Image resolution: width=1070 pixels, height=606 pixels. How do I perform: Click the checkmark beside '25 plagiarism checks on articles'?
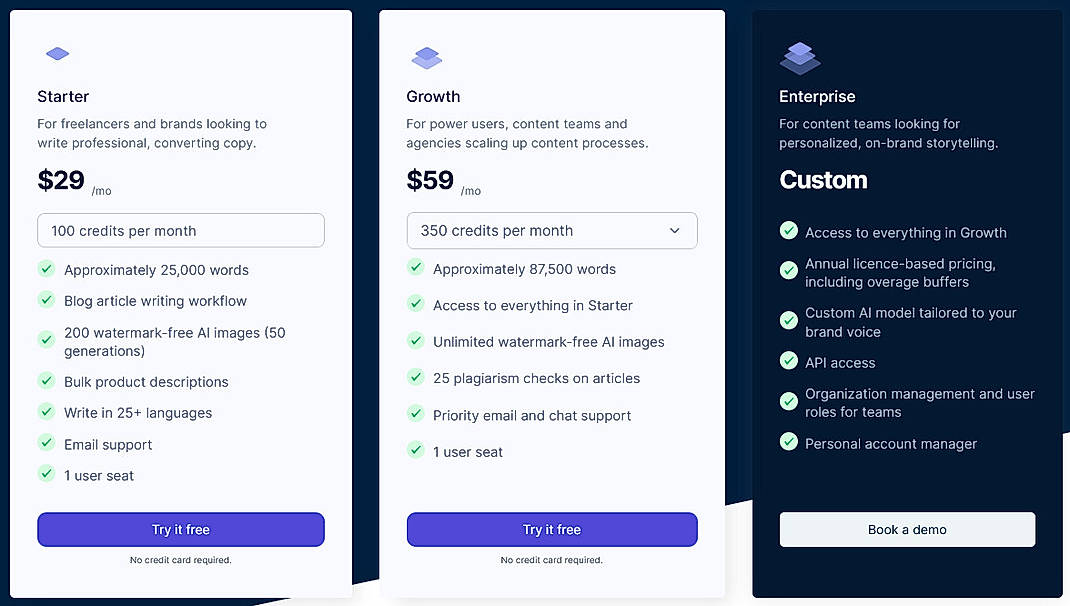(416, 378)
